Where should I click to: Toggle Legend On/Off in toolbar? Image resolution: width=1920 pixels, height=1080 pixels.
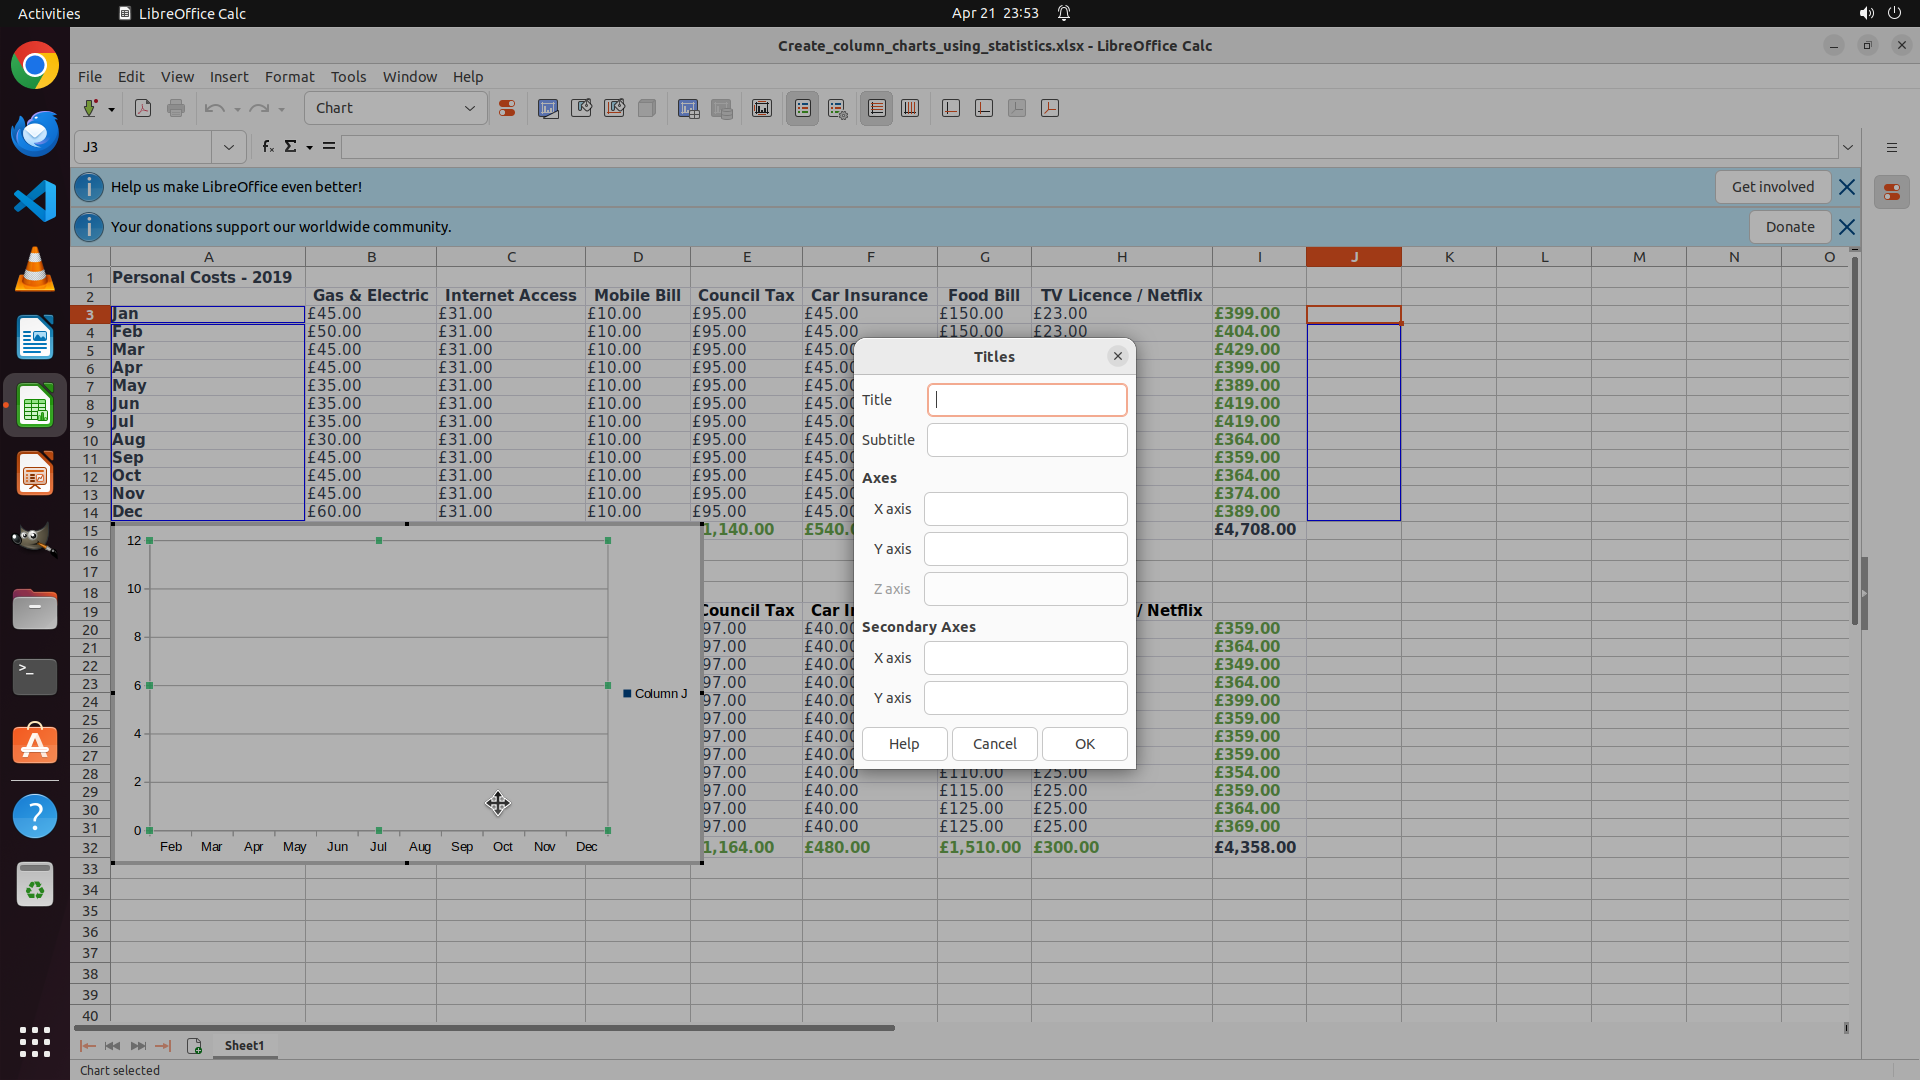pos(803,108)
